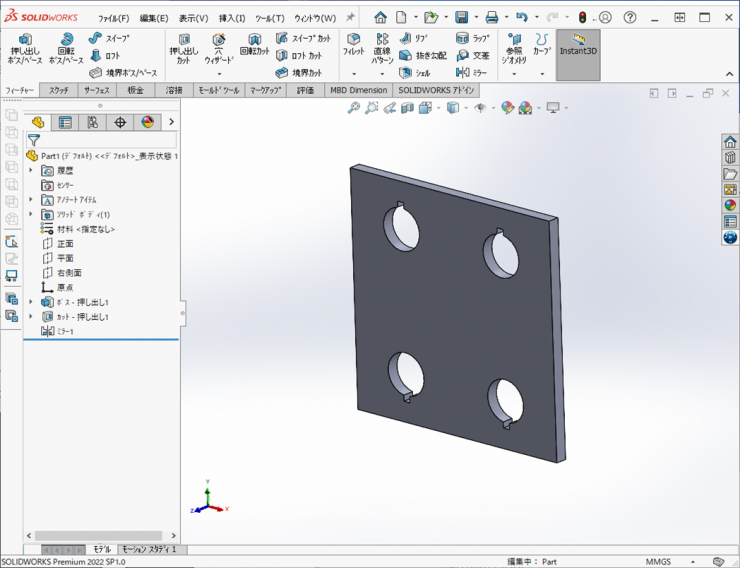This screenshot has width=740, height=568.
Task: Select the Fillet tool in ribbon
Action: (353, 45)
